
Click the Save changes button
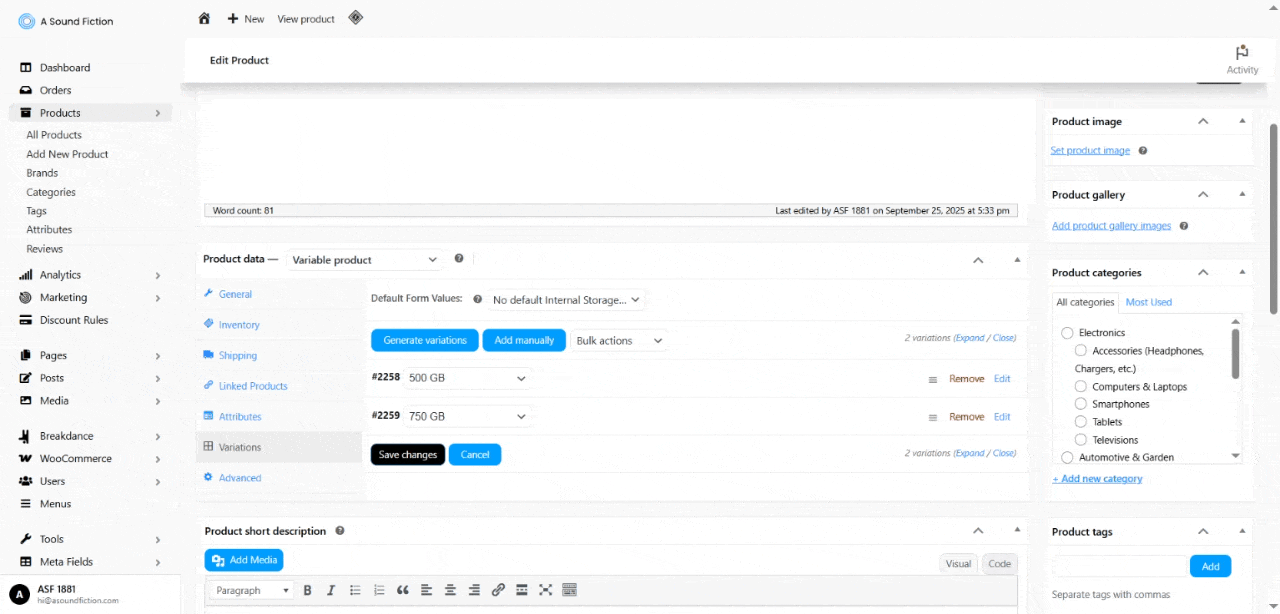point(407,454)
